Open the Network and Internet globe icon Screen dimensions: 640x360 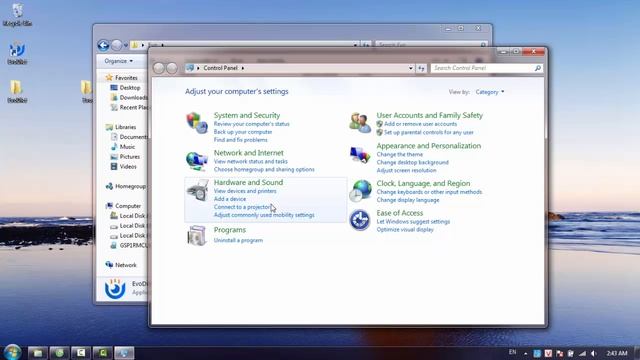[x=197, y=161]
